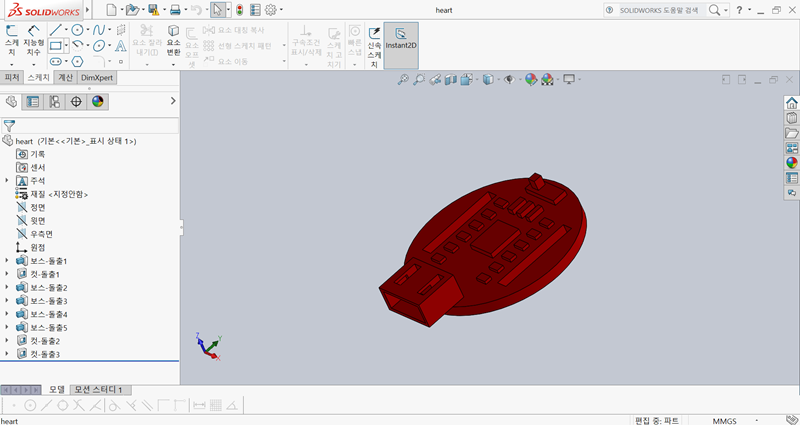Click the Zoom to Area icon
800x425 pixels.
[x=419, y=80]
